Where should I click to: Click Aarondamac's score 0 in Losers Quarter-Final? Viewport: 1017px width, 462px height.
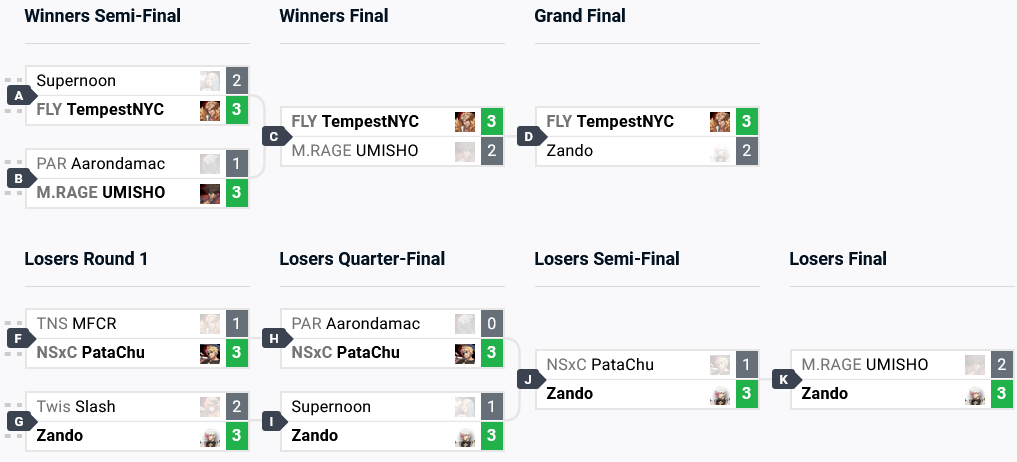pyautogui.click(x=492, y=324)
